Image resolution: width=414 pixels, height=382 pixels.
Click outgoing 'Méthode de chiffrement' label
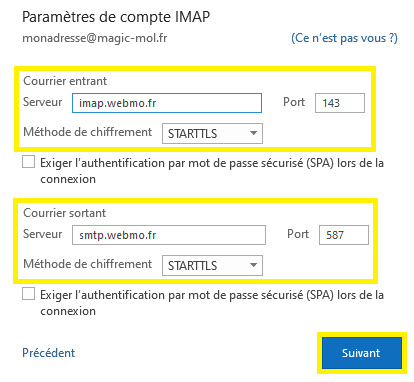(88, 264)
